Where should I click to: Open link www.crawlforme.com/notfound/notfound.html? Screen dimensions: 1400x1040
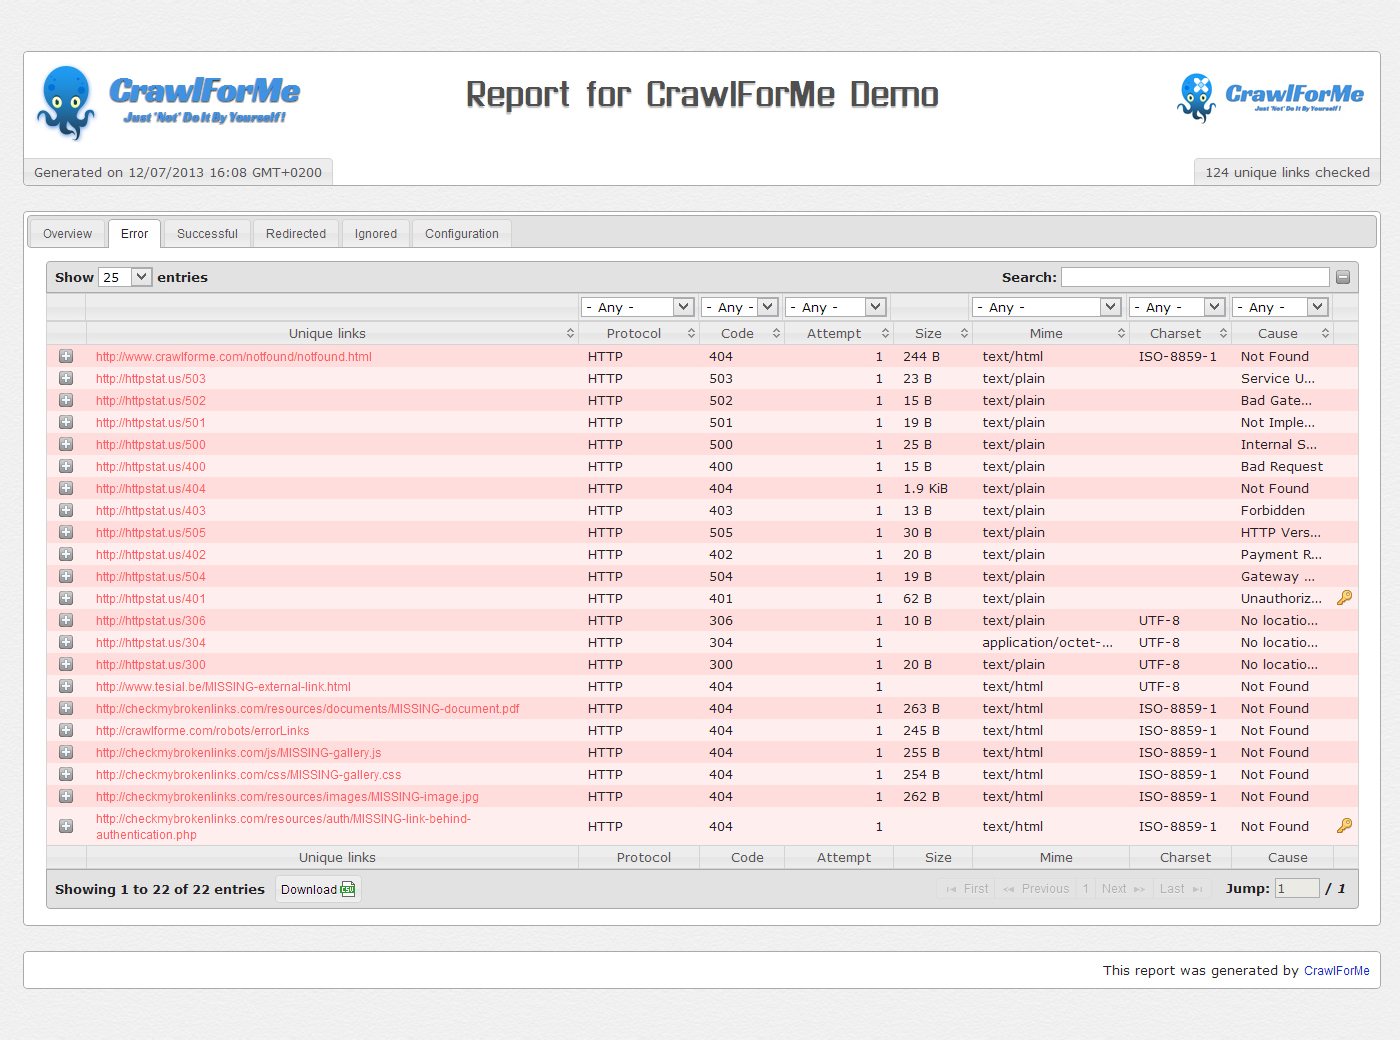(x=234, y=357)
